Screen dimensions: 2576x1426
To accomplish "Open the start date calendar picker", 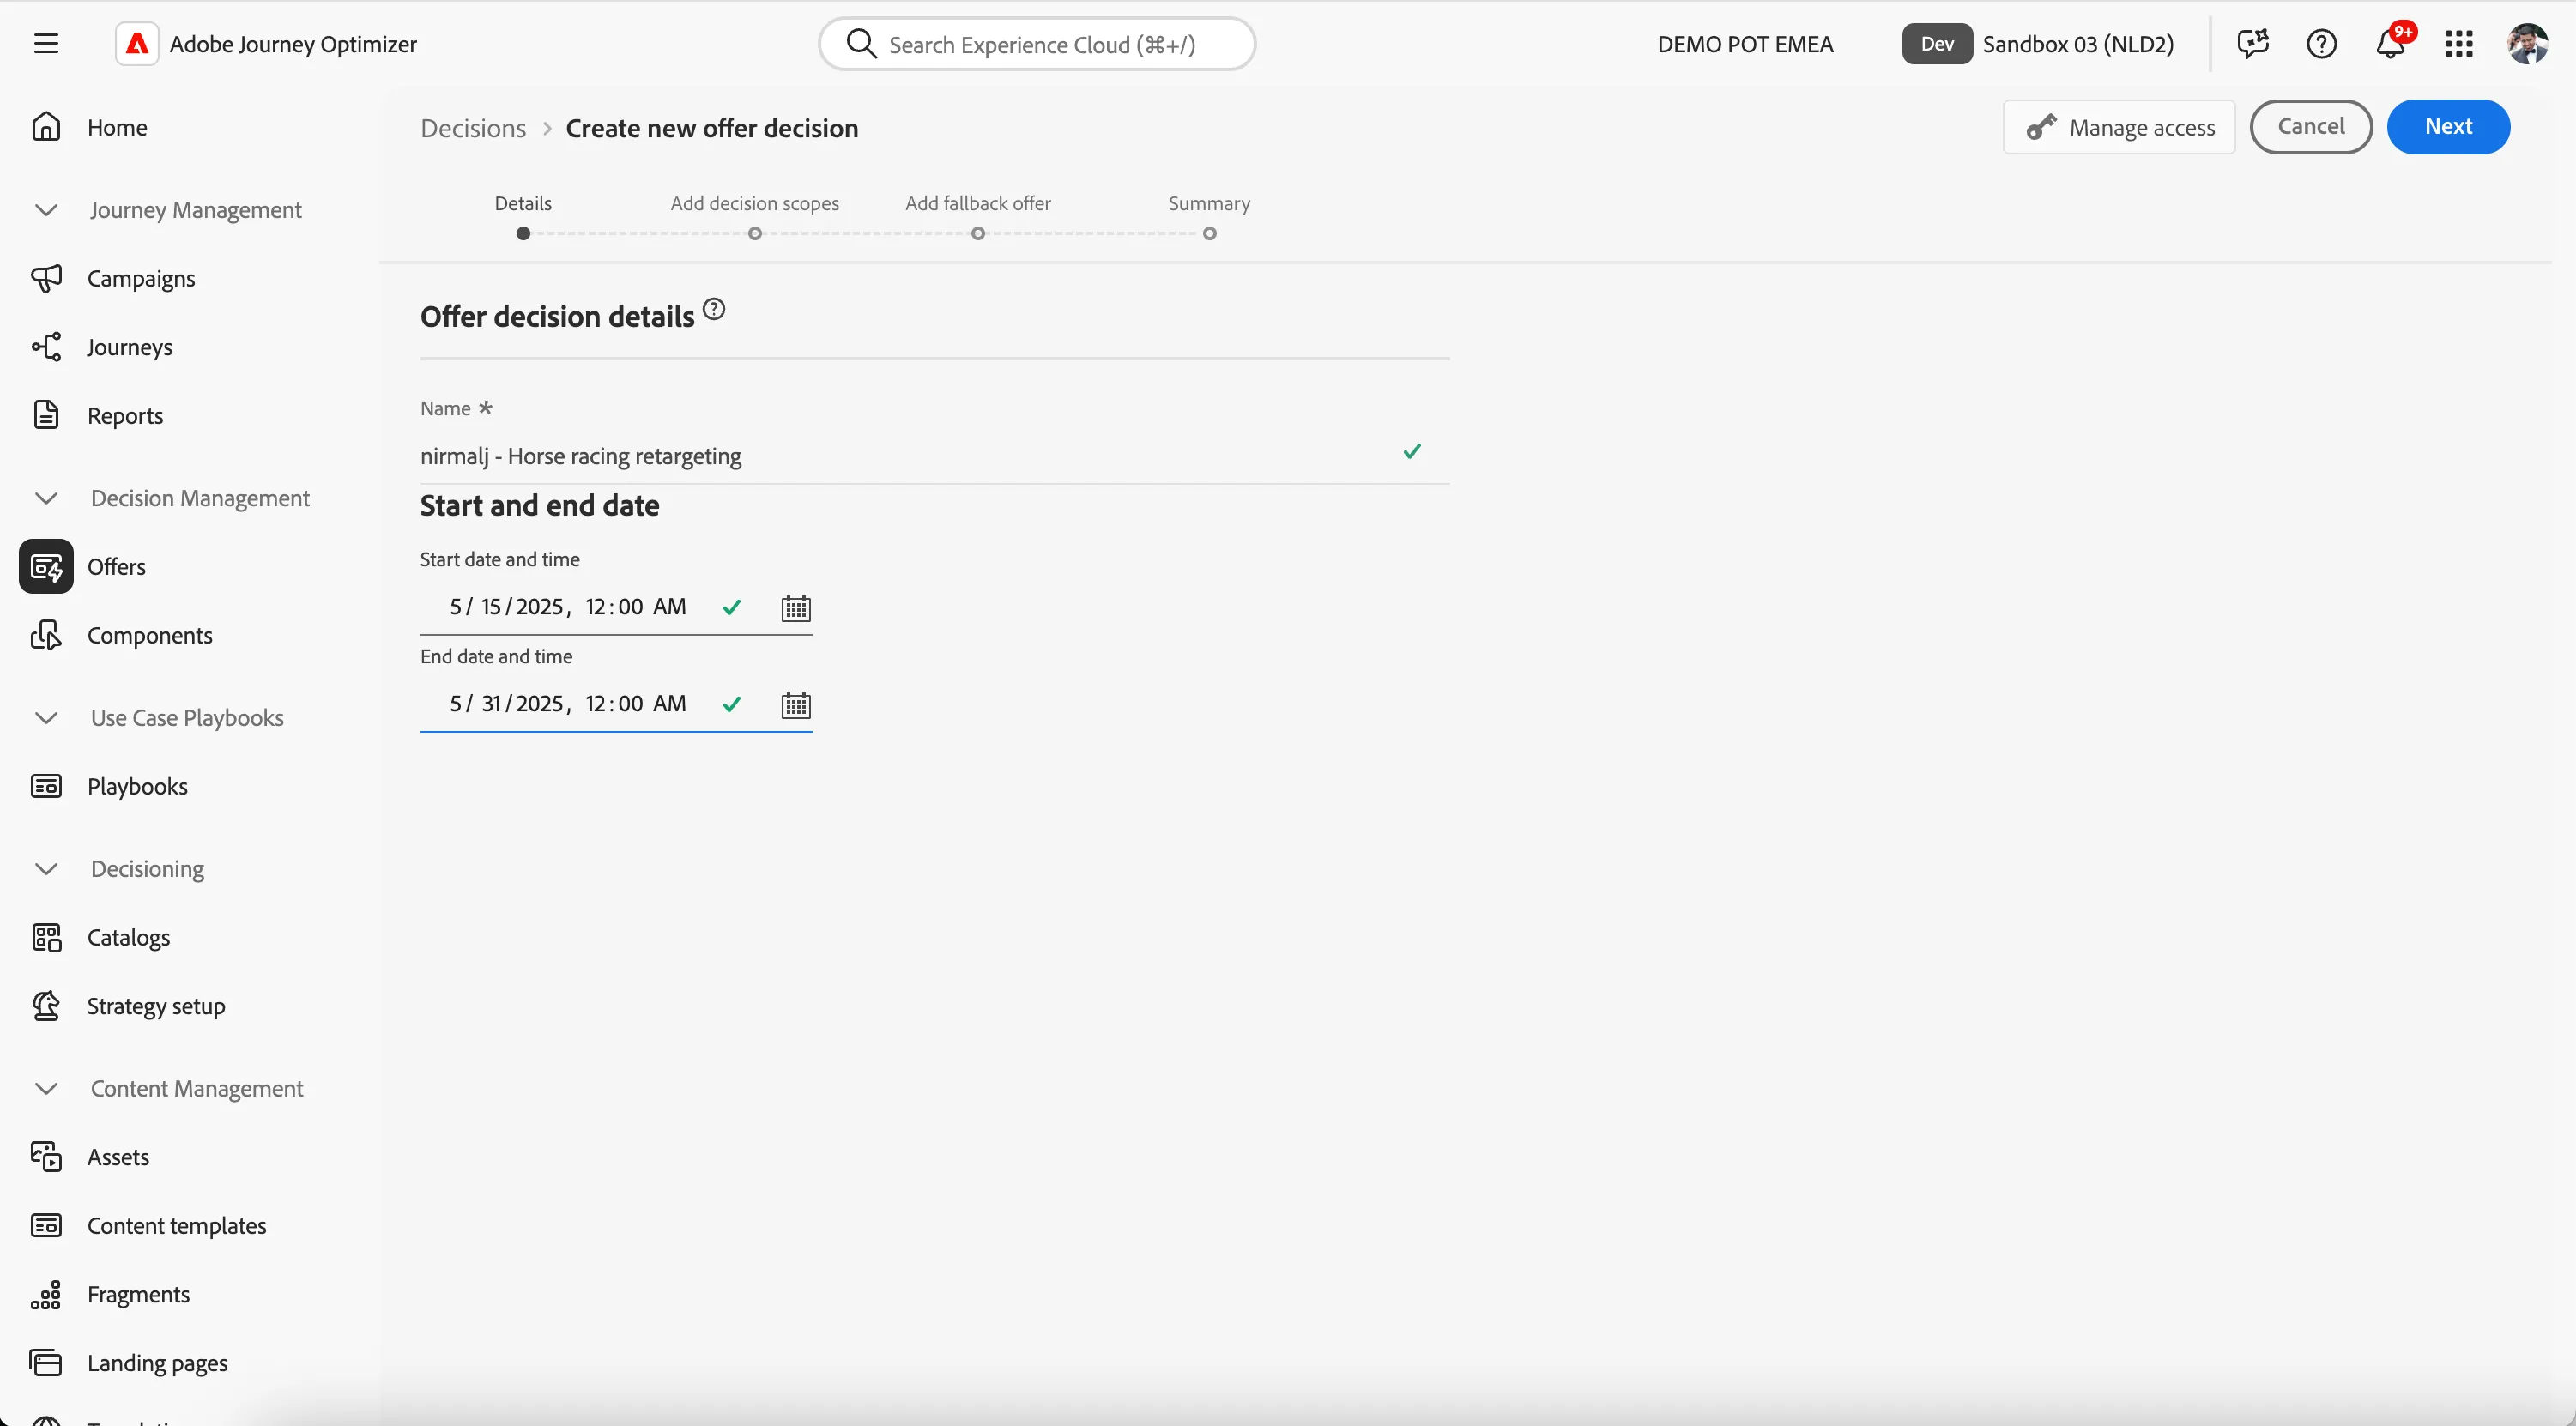I will 796,608.
